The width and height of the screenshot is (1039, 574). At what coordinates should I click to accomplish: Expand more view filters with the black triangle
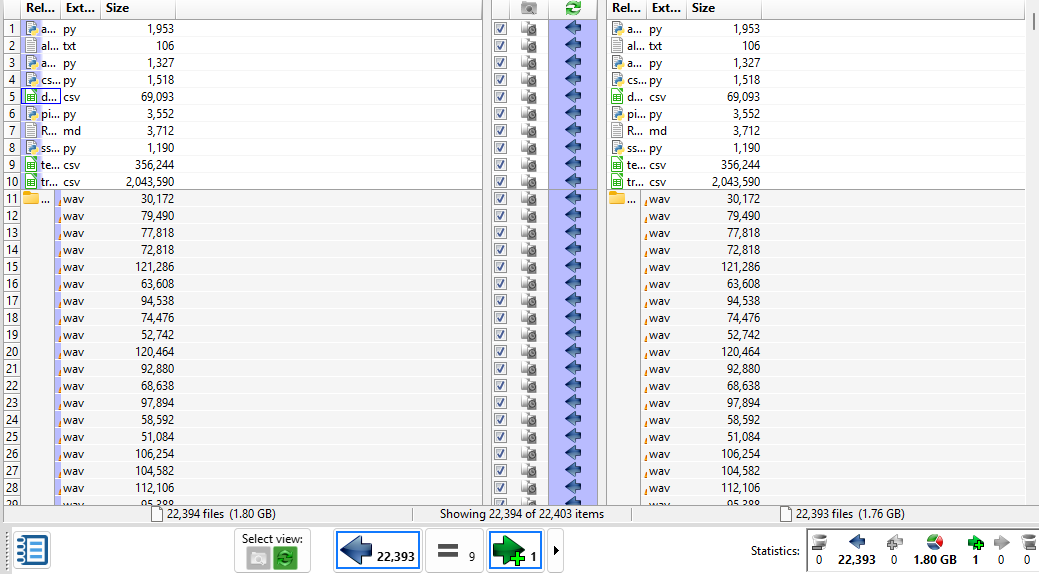(x=555, y=550)
